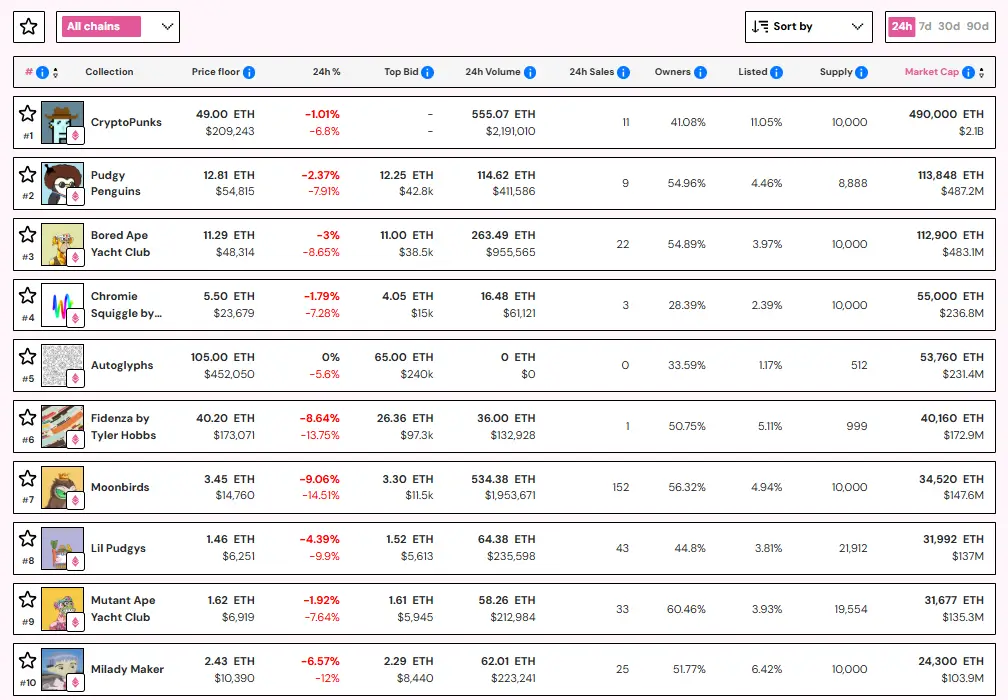Open the CryptoPunks collection link
The width and height of the screenshot is (1008, 700).
126,122
